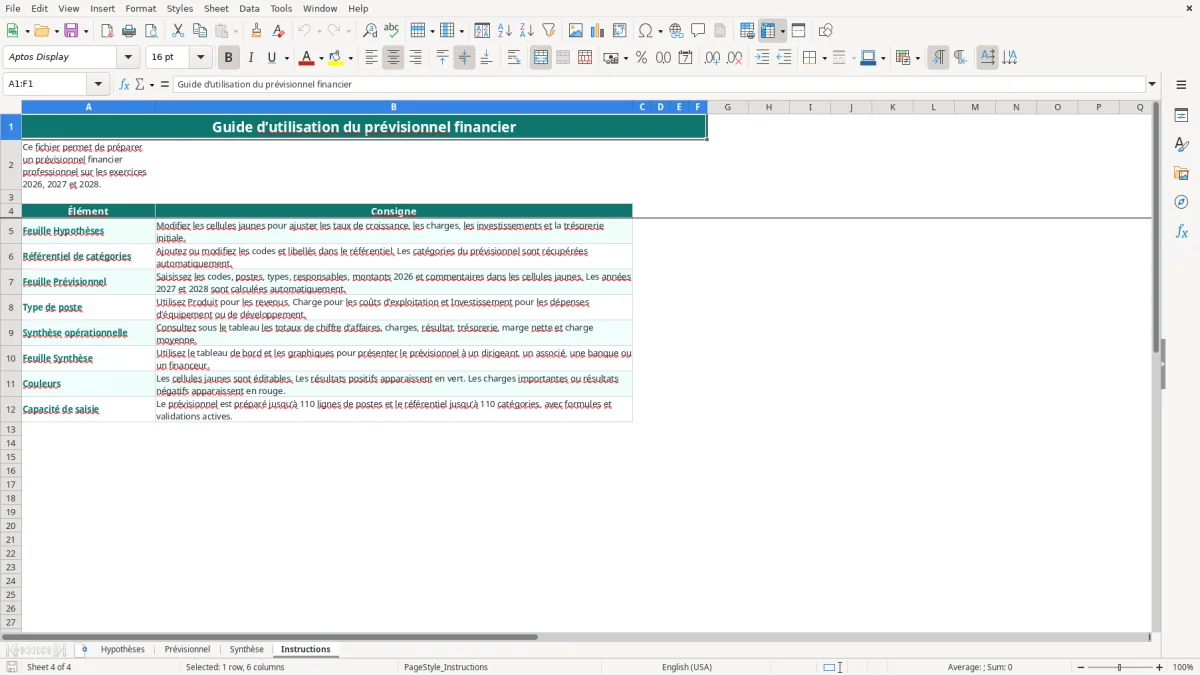
Task: Cut the selected cells
Action: [x=178, y=31]
